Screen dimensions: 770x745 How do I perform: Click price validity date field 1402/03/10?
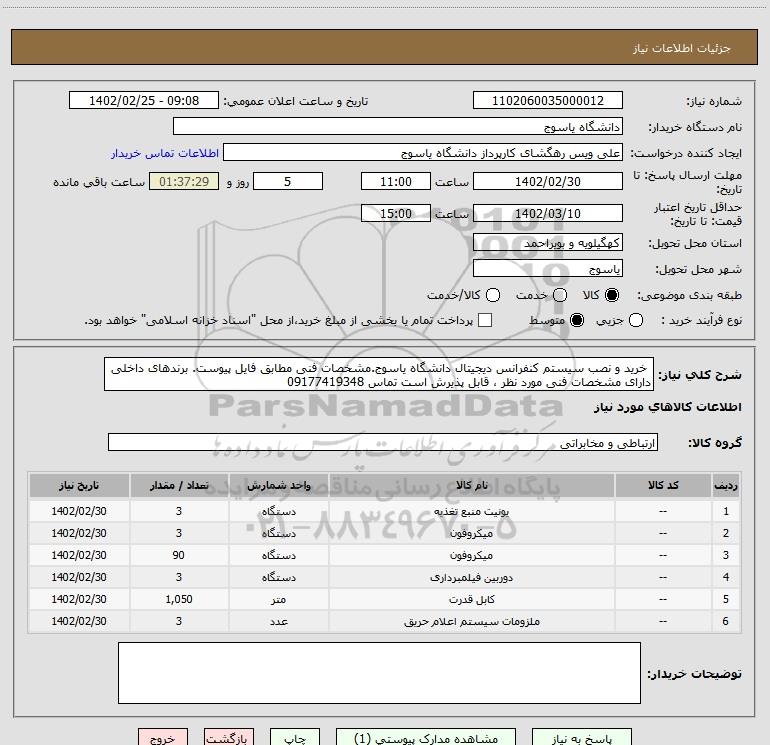pyautogui.click(x=548, y=213)
